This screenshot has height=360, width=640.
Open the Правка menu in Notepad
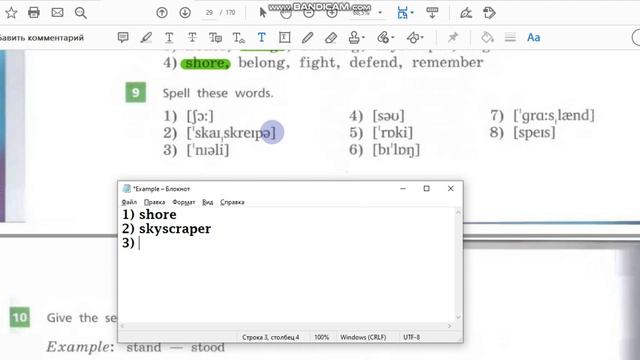[x=154, y=202]
